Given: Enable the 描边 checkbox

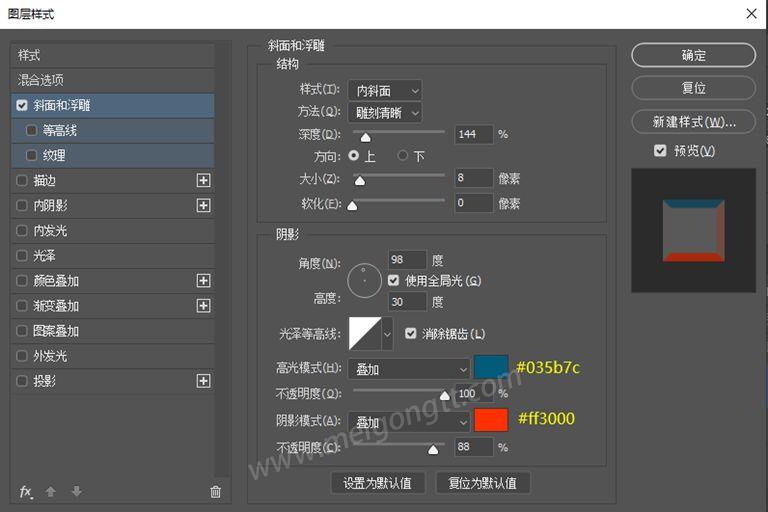Looking at the screenshot, I should pyautogui.click(x=22, y=180).
